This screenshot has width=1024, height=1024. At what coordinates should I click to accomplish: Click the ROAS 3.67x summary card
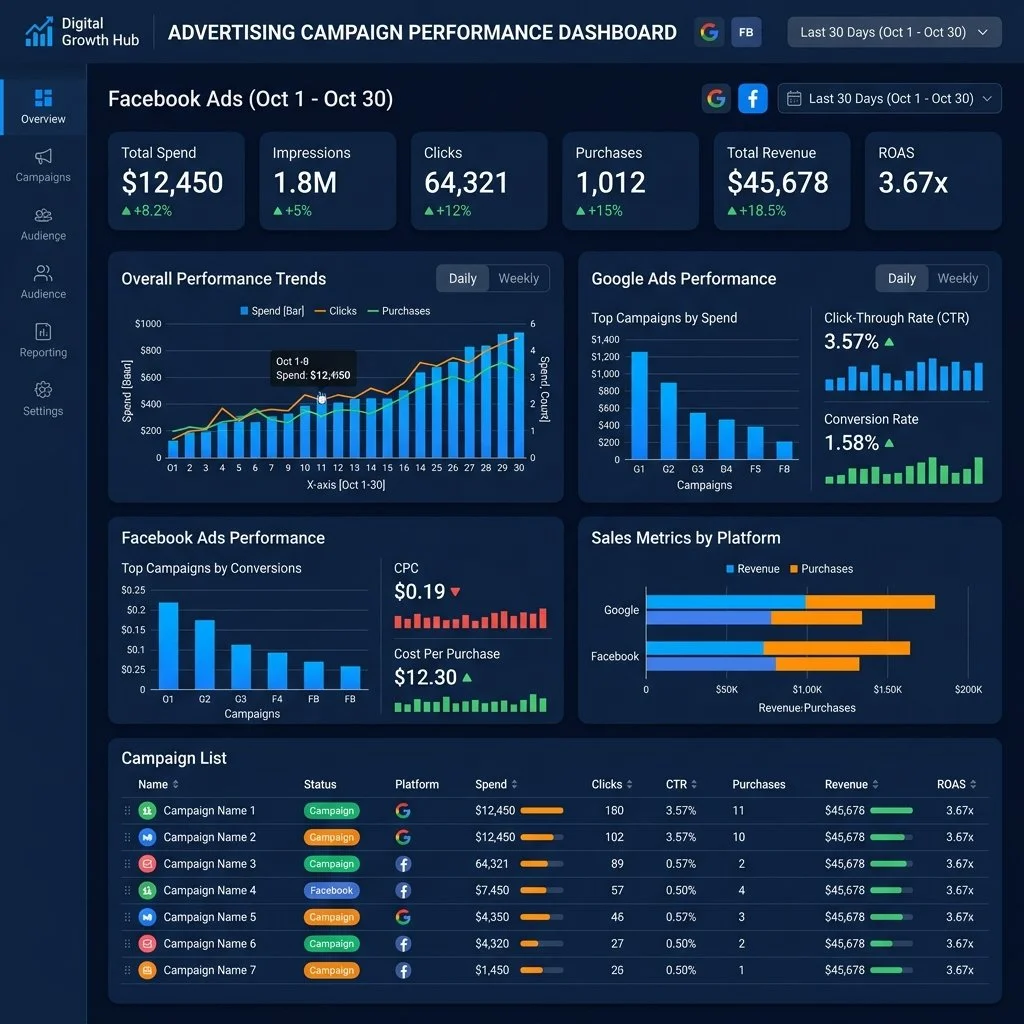(x=933, y=181)
